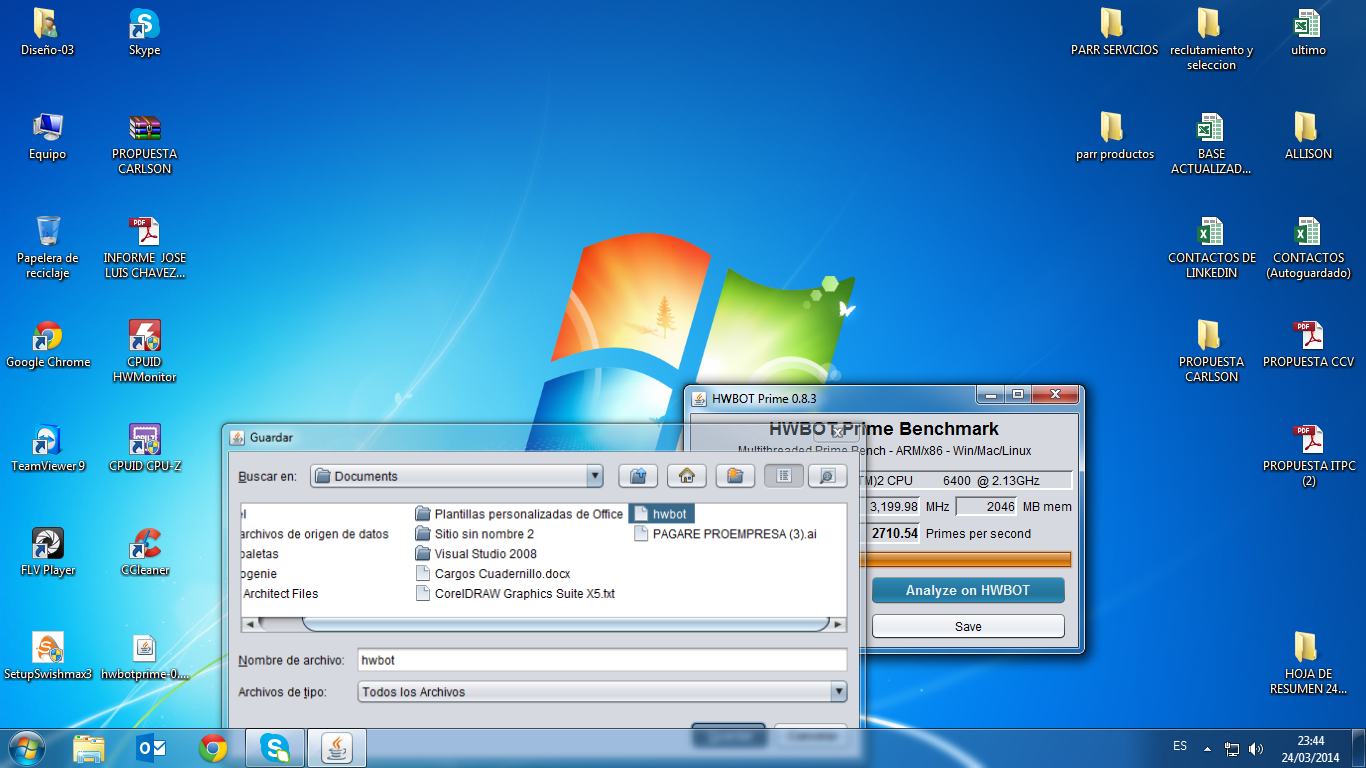
Task: Open 'HOJA DE RESUMEN 24...' desktop folder
Action: [1308, 663]
